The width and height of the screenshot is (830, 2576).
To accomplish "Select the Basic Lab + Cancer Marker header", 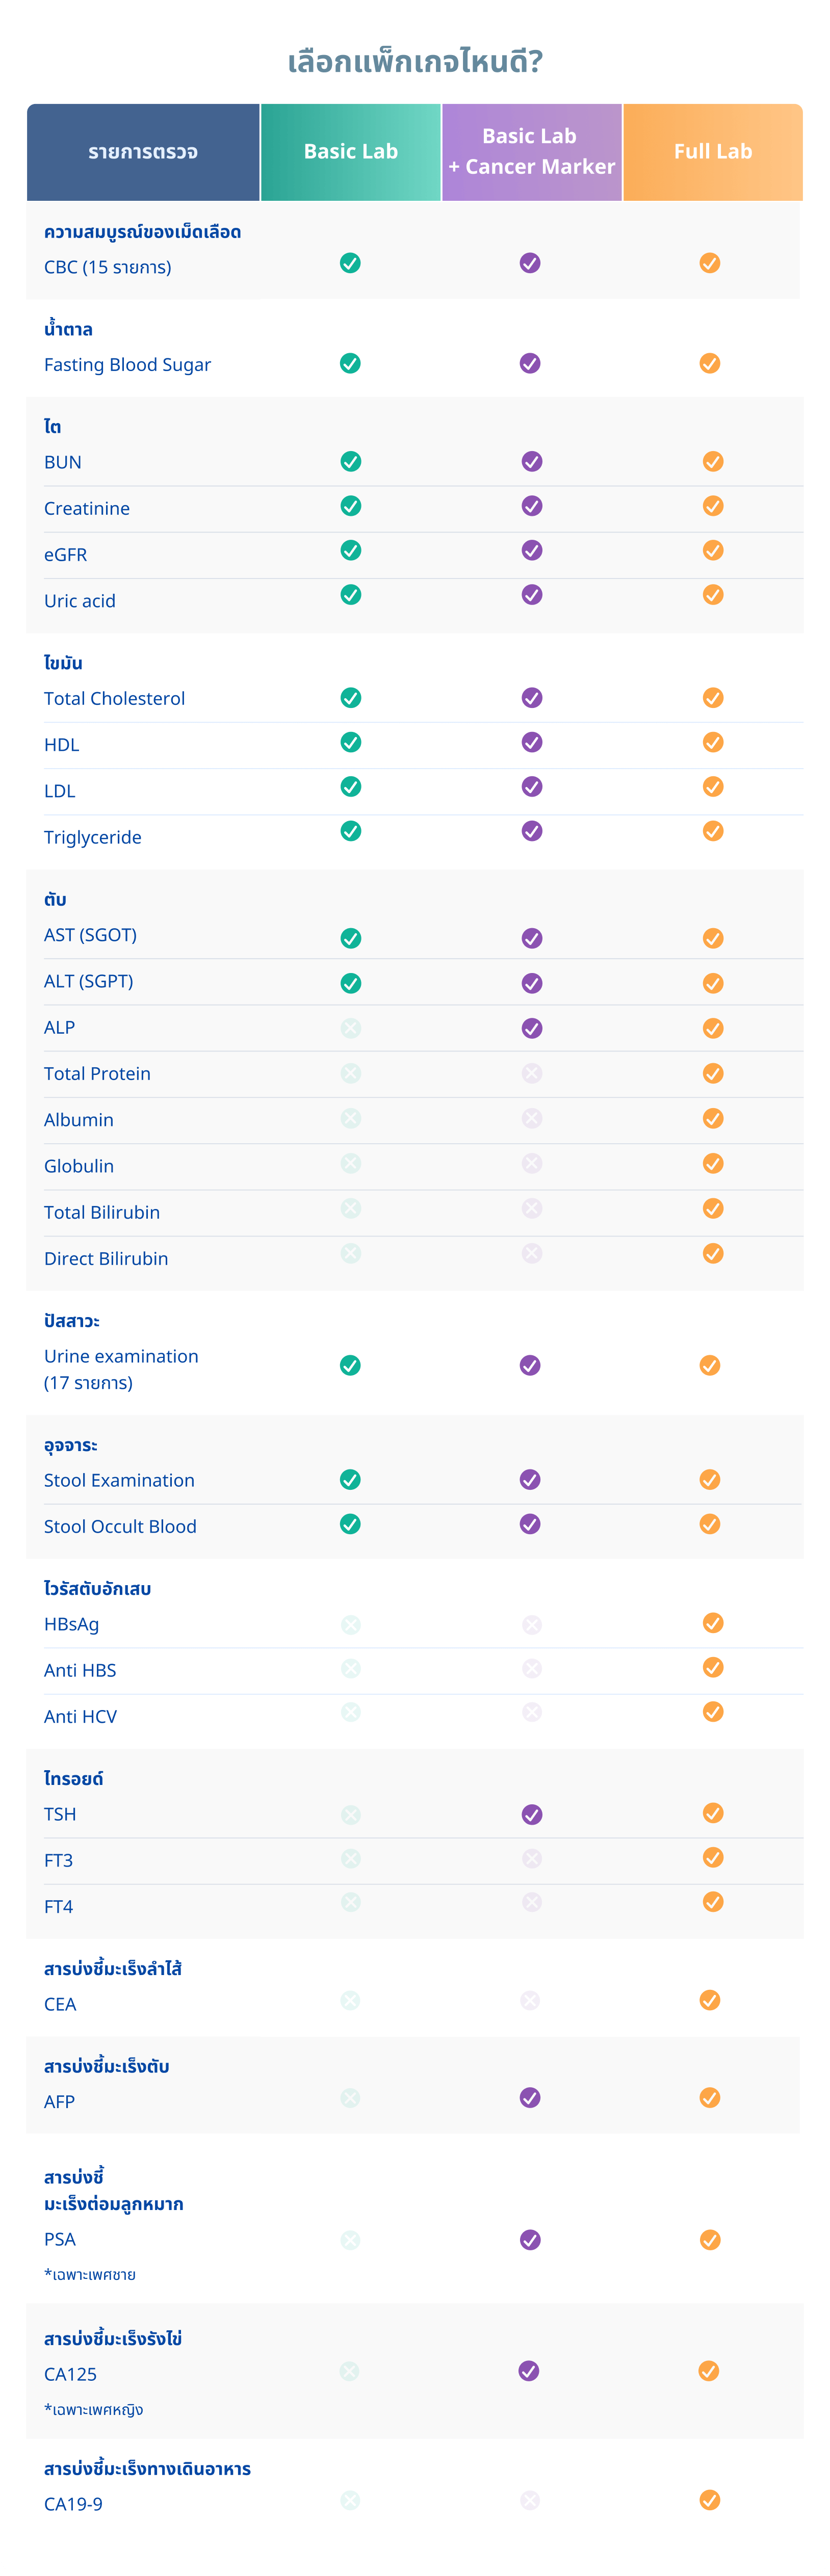I will pos(531,152).
